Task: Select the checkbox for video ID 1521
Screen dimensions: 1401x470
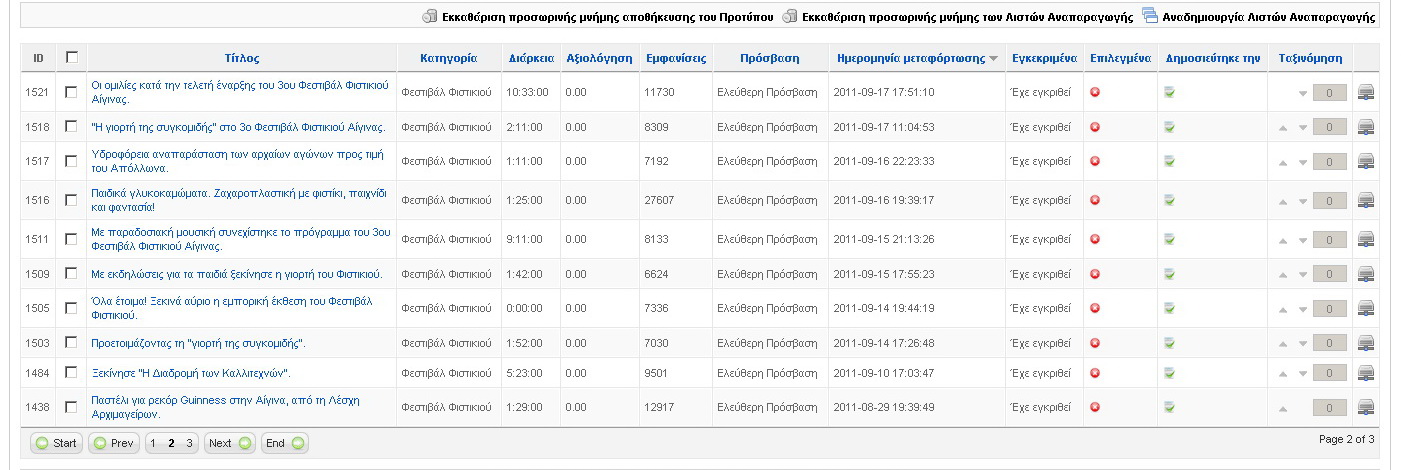Action: tap(71, 92)
